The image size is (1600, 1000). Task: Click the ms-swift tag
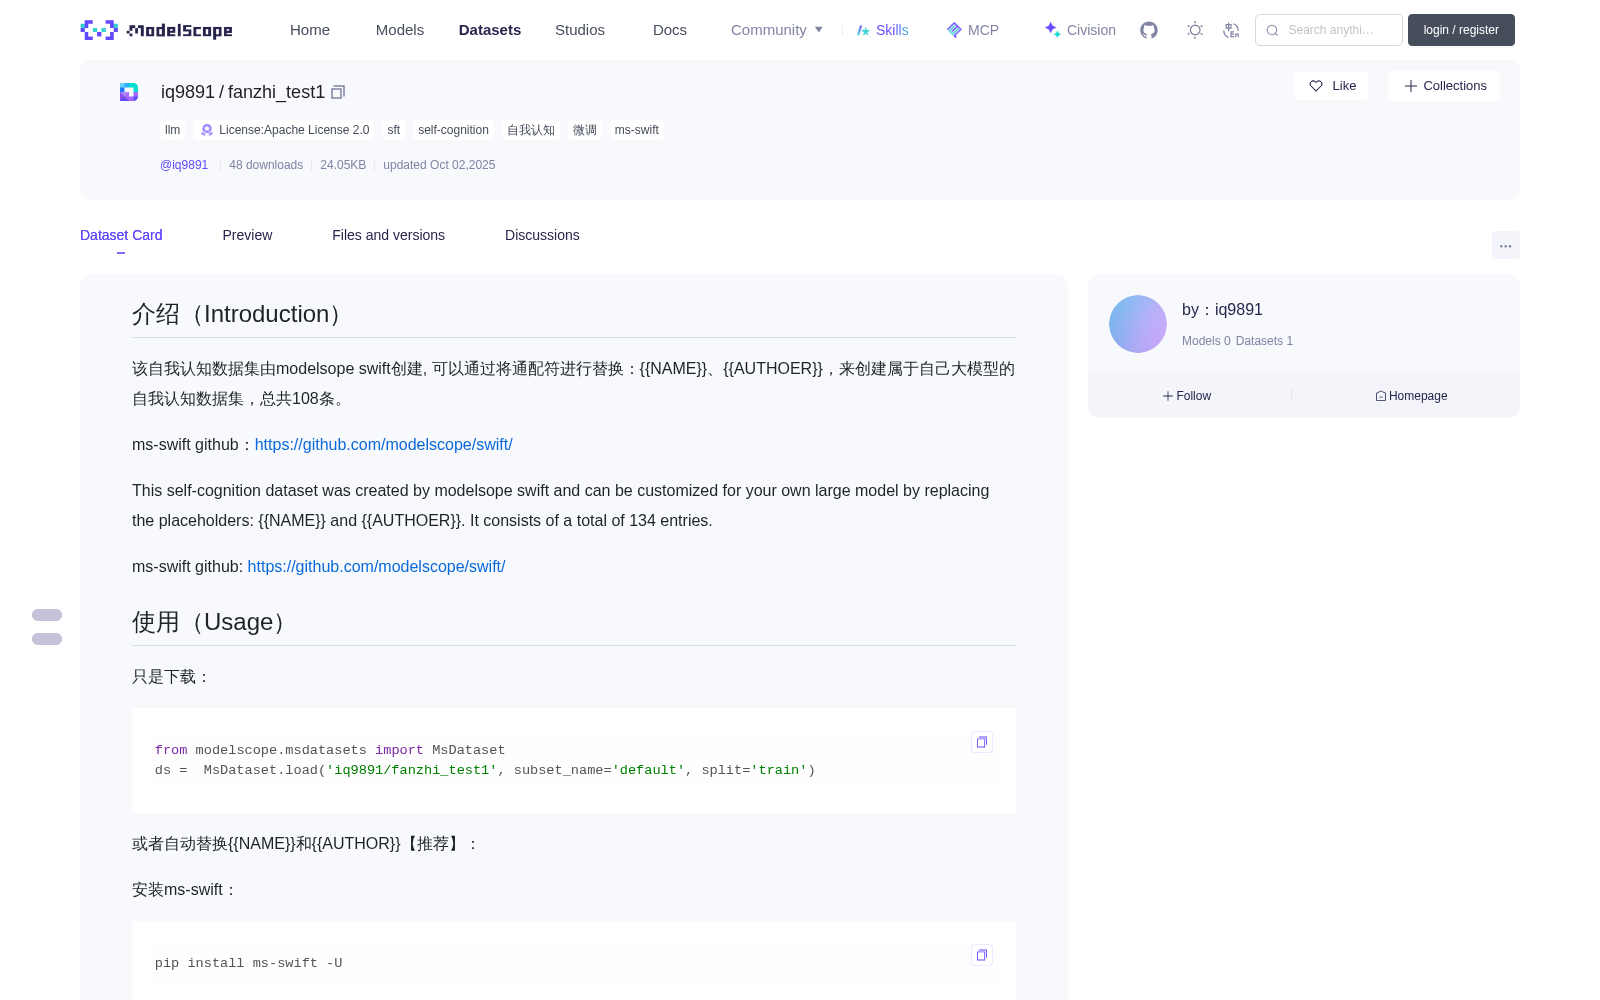637,130
